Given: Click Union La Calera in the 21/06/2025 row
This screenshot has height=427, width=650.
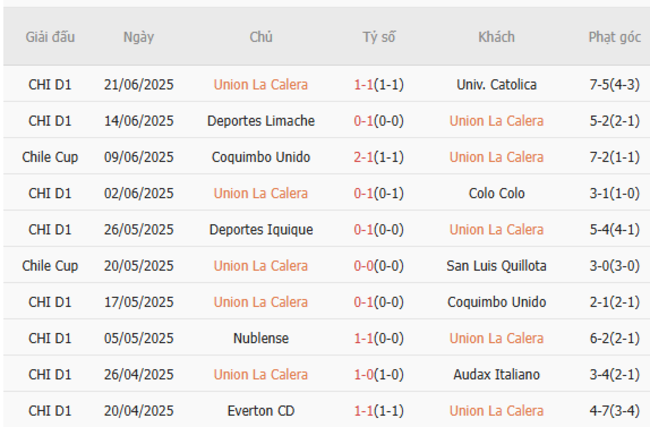Looking at the screenshot, I should [261, 85].
